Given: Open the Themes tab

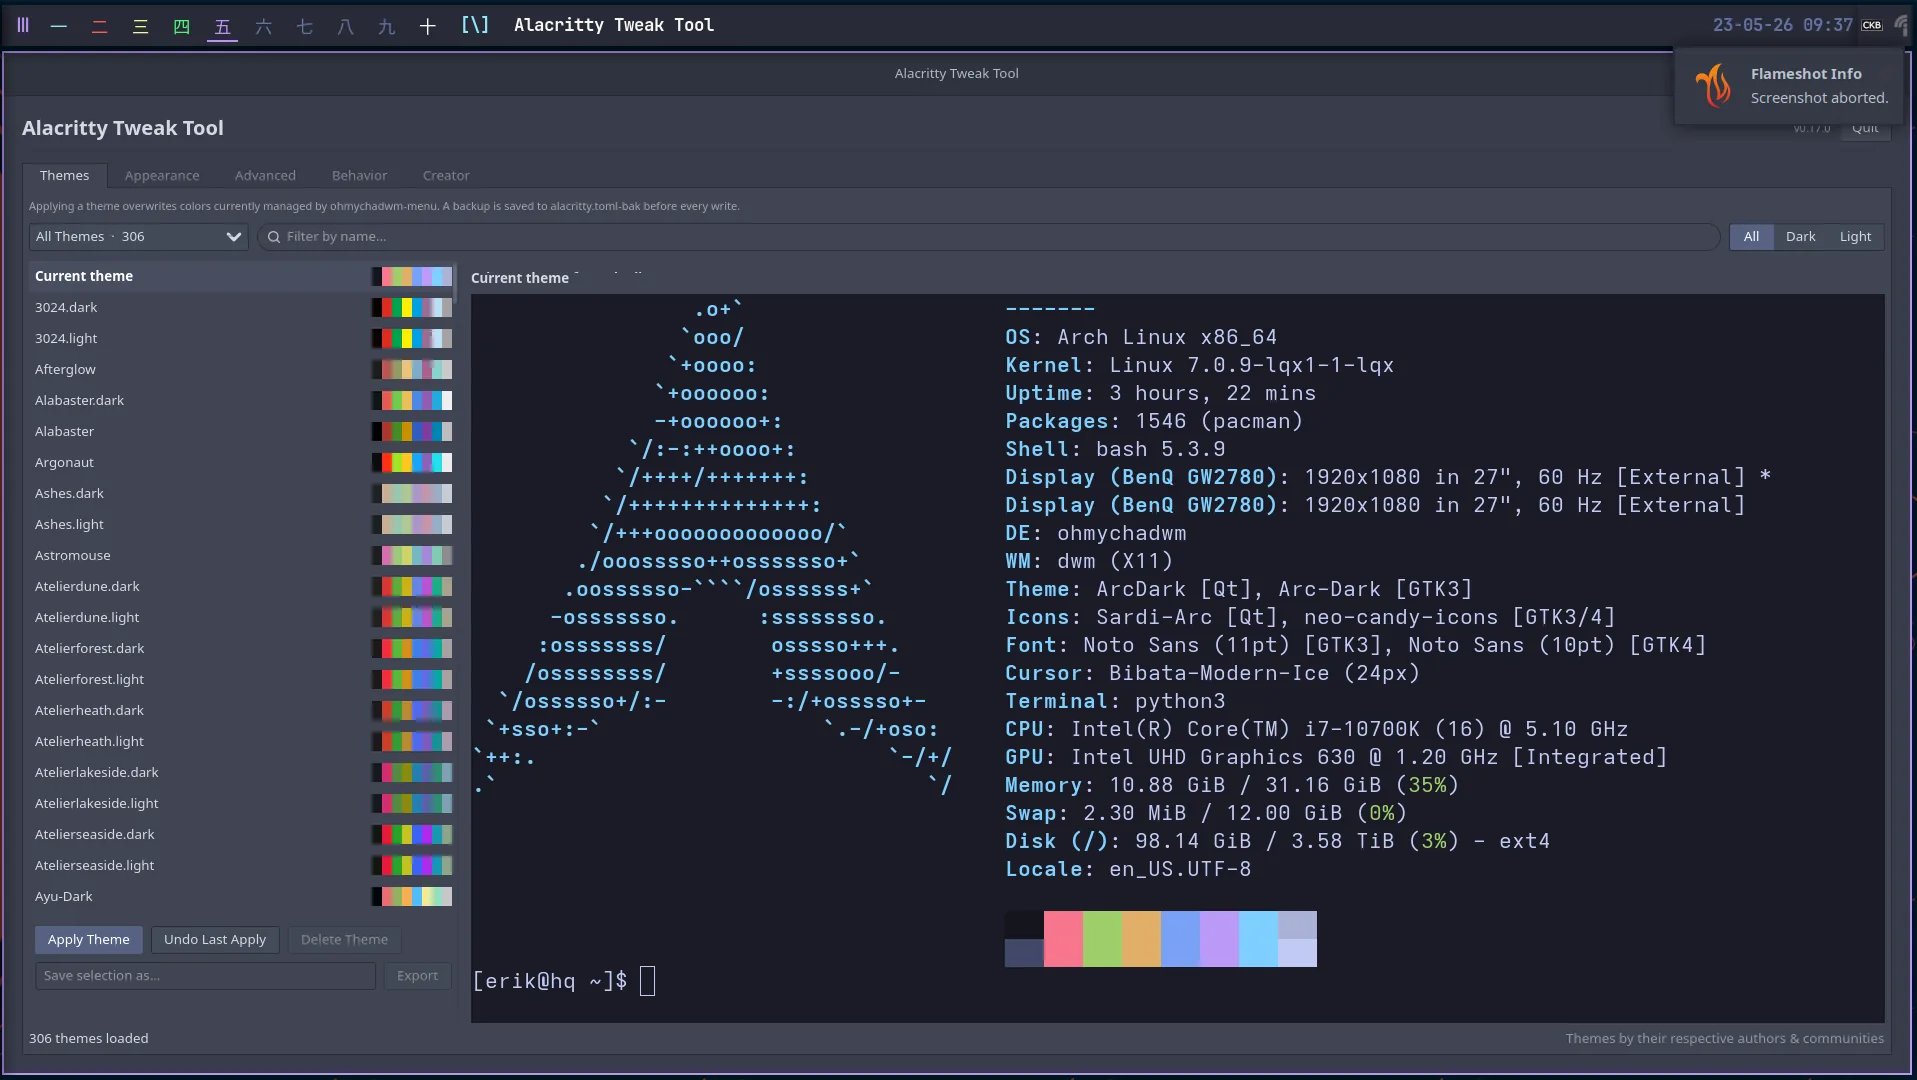Looking at the screenshot, I should (x=64, y=175).
